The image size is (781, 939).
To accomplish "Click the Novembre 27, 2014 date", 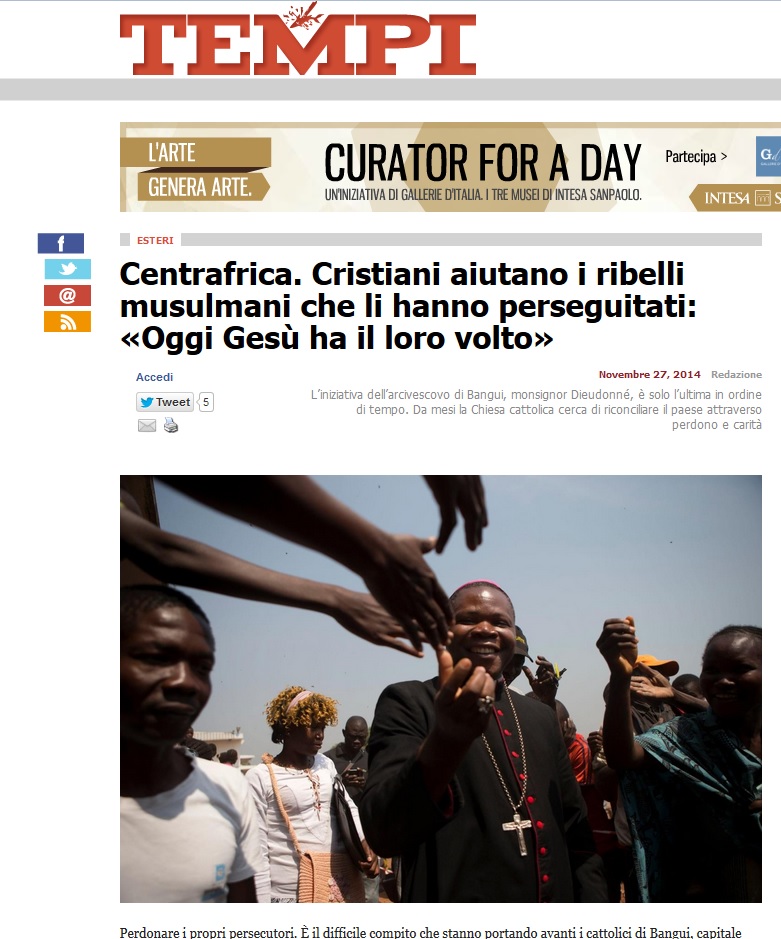I will (x=649, y=374).
